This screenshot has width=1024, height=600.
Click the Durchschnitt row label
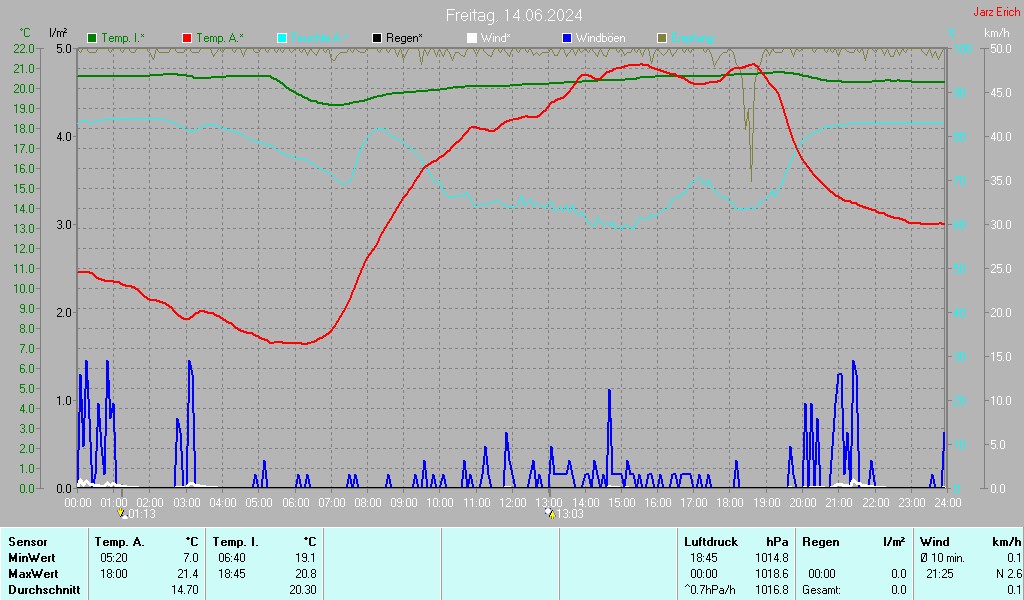pyautogui.click(x=43, y=589)
